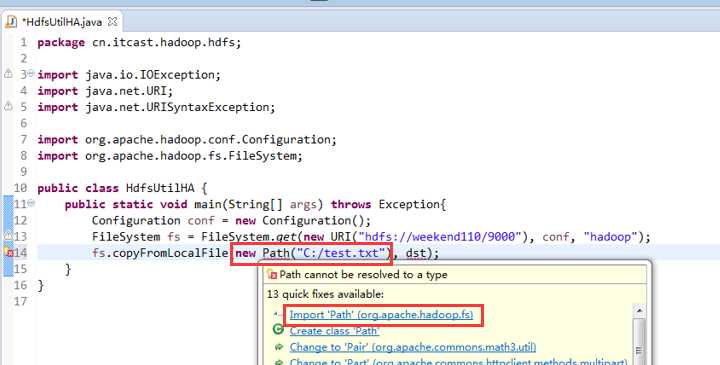Screen dimensions: 720x365
Task: Click the 'dst' variable on line 14
Action: click(x=416, y=253)
